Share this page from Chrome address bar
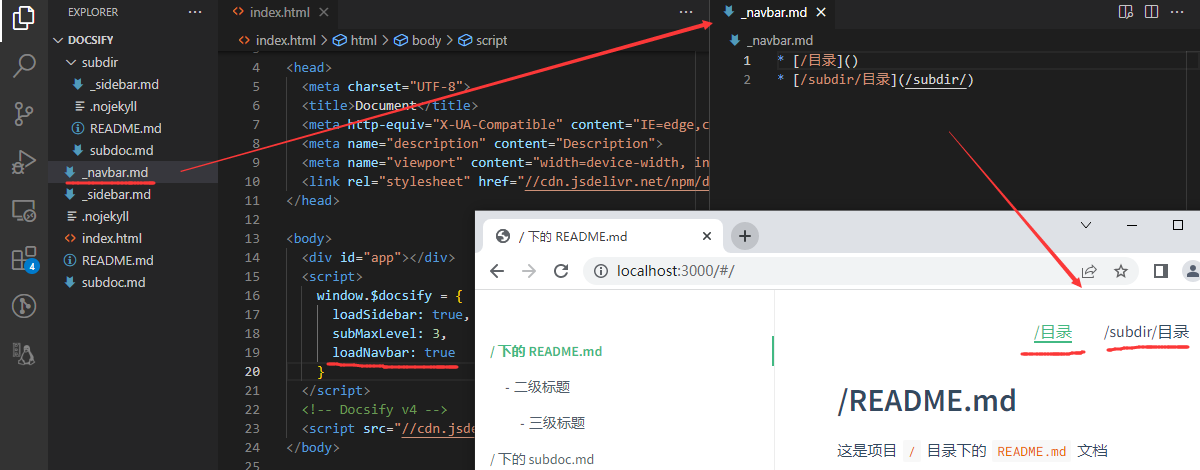 [x=1089, y=271]
